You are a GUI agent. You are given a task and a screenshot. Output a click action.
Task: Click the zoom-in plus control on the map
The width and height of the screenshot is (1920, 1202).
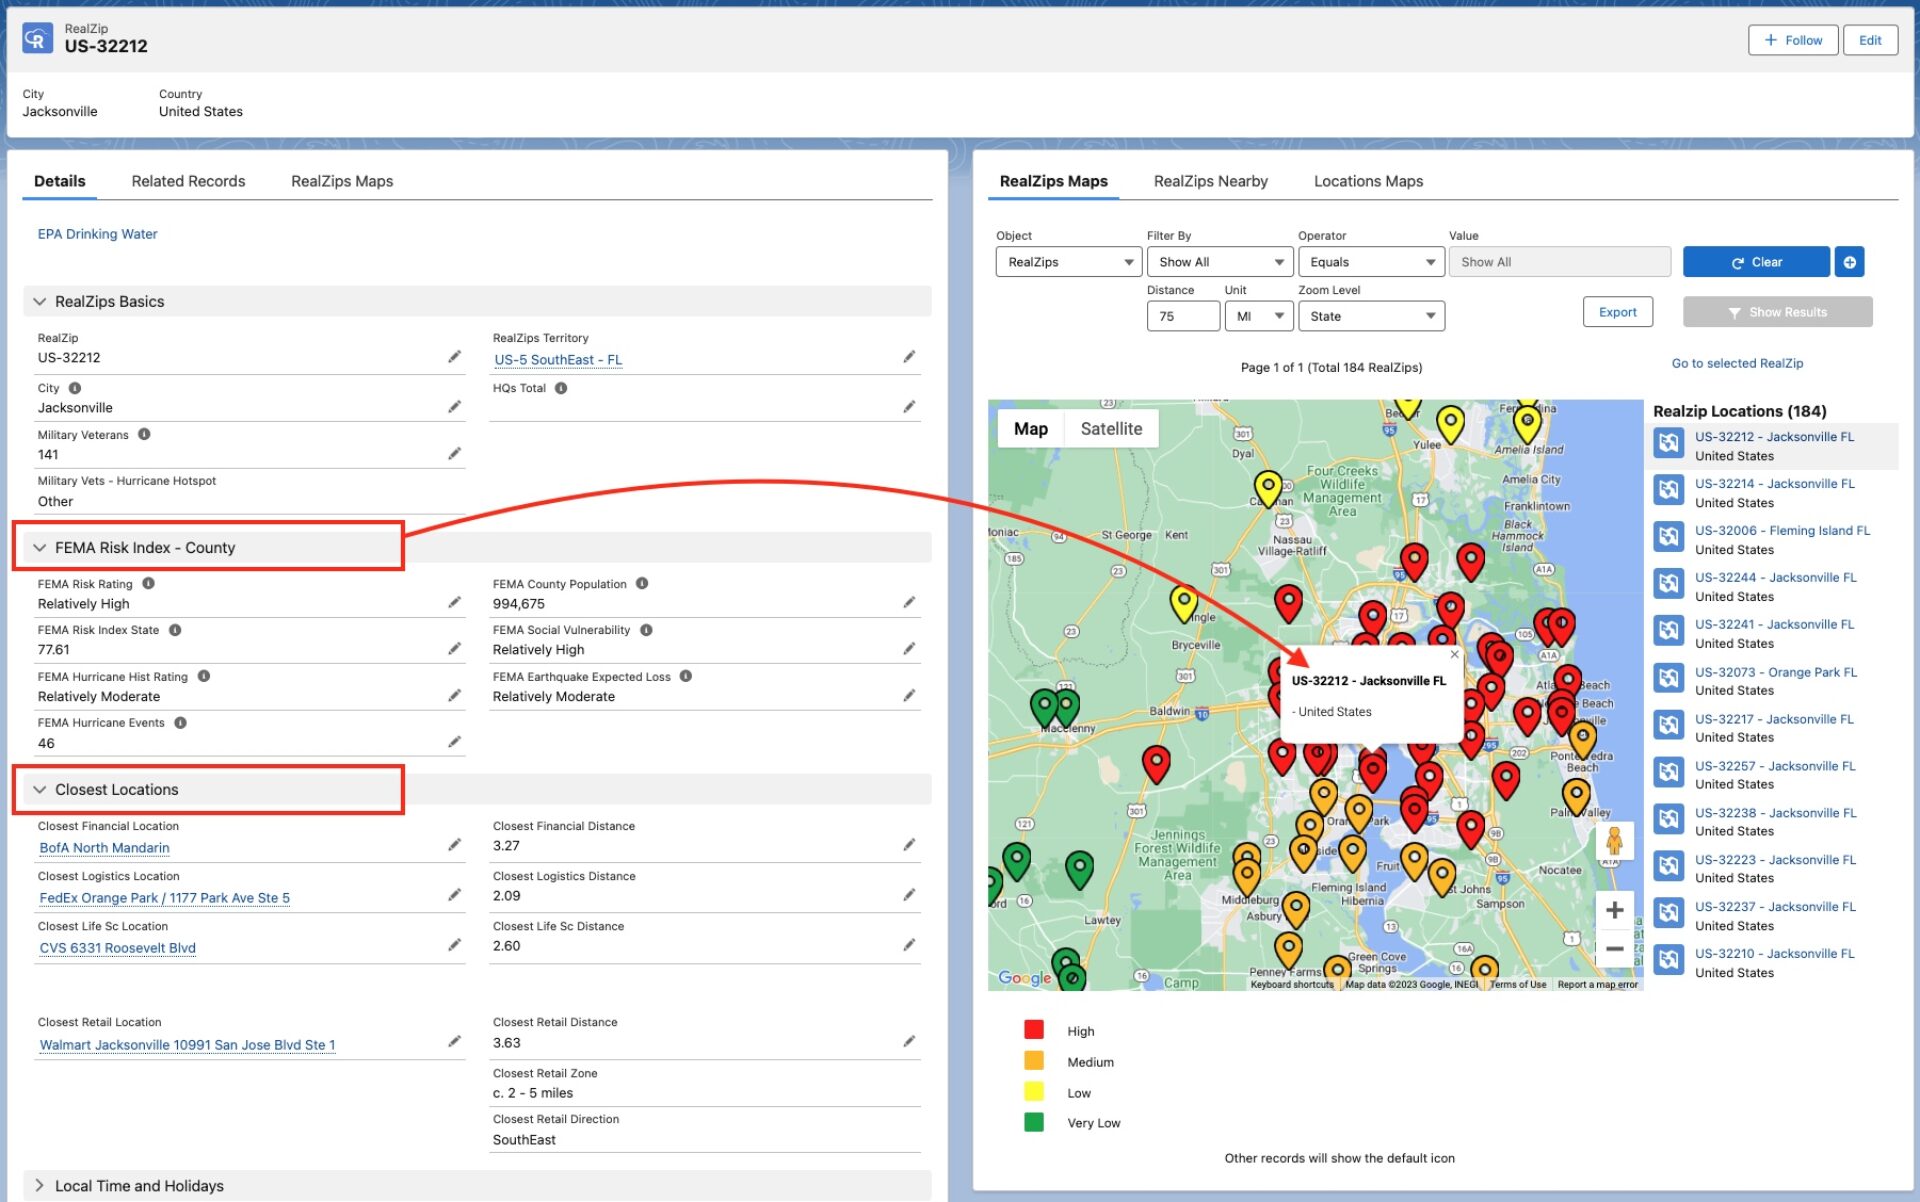click(x=1614, y=910)
